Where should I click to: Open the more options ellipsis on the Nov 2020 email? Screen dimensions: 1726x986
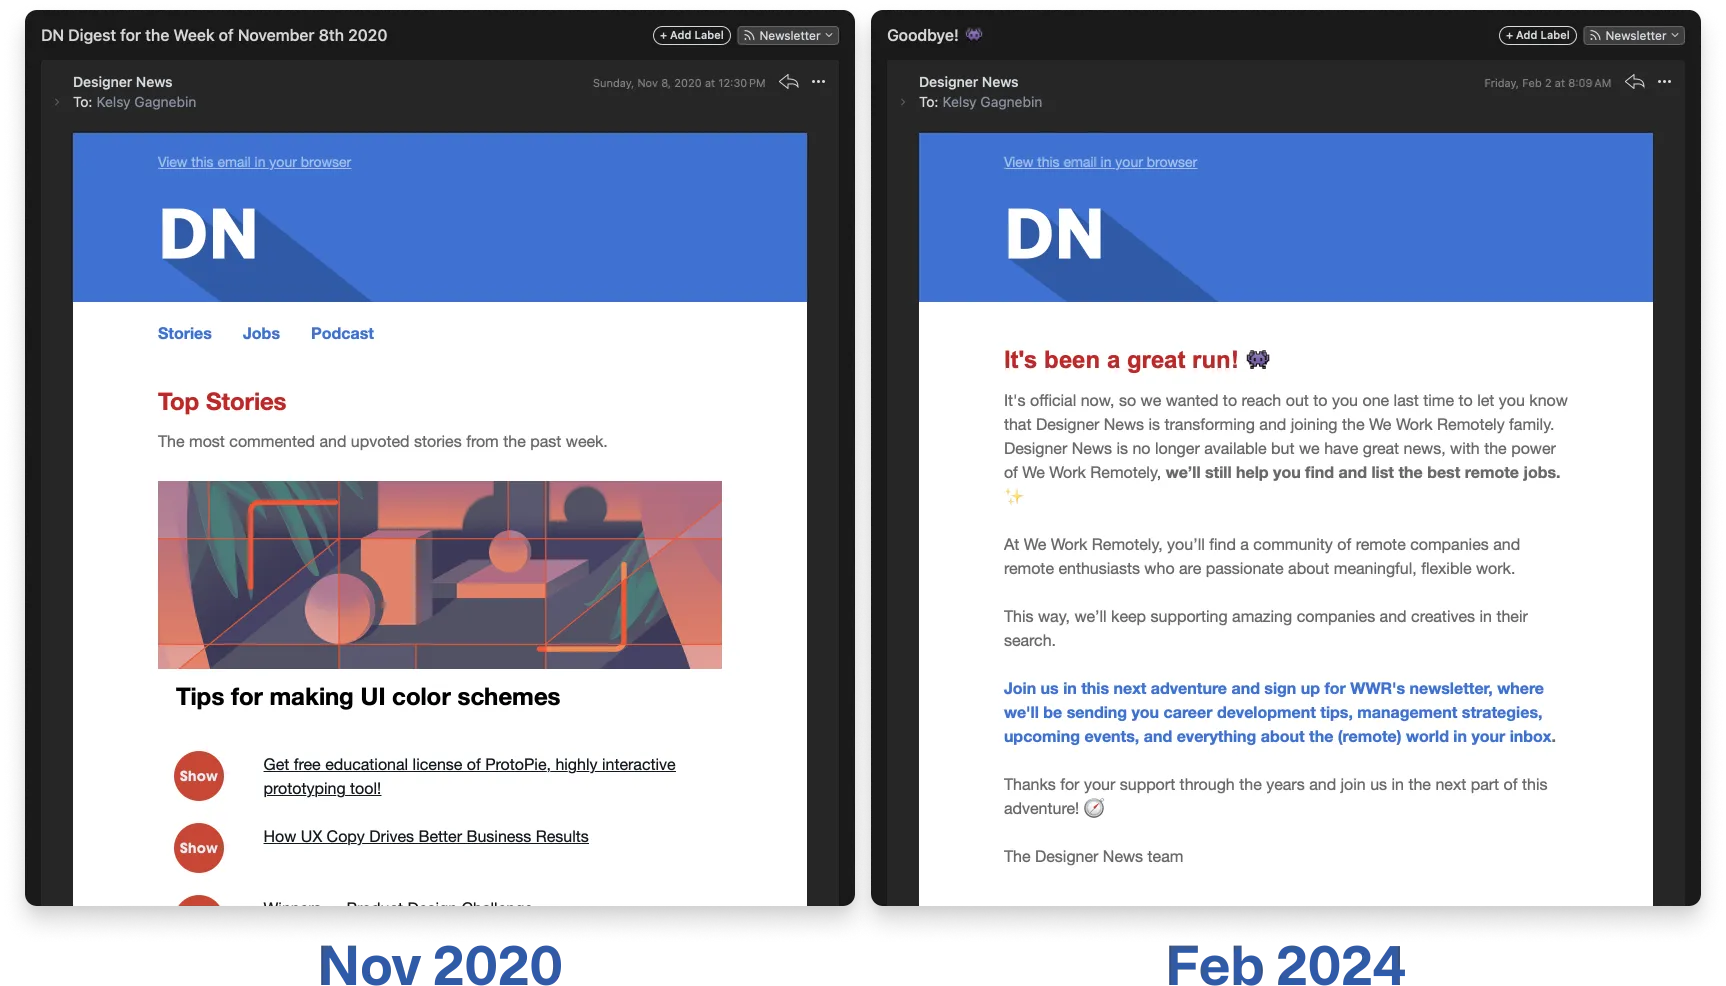[818, 83]
